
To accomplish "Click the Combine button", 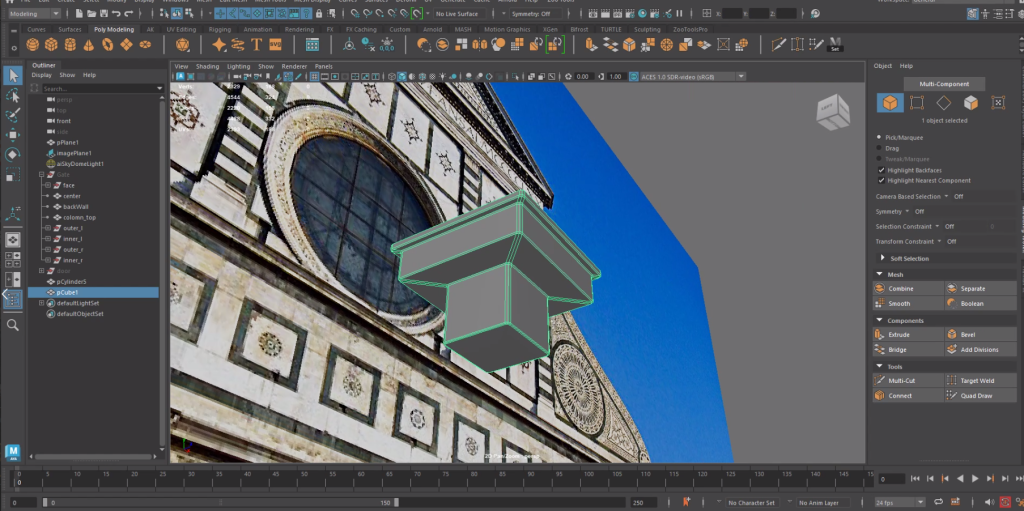I will click(x=908, y=288).
